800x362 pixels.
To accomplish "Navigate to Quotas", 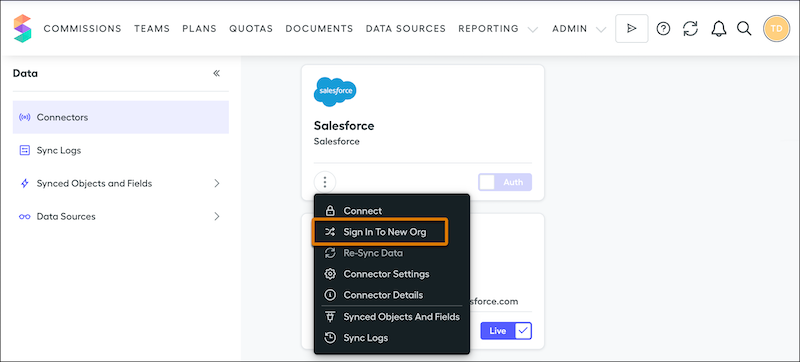I will [x=251, y=29].
